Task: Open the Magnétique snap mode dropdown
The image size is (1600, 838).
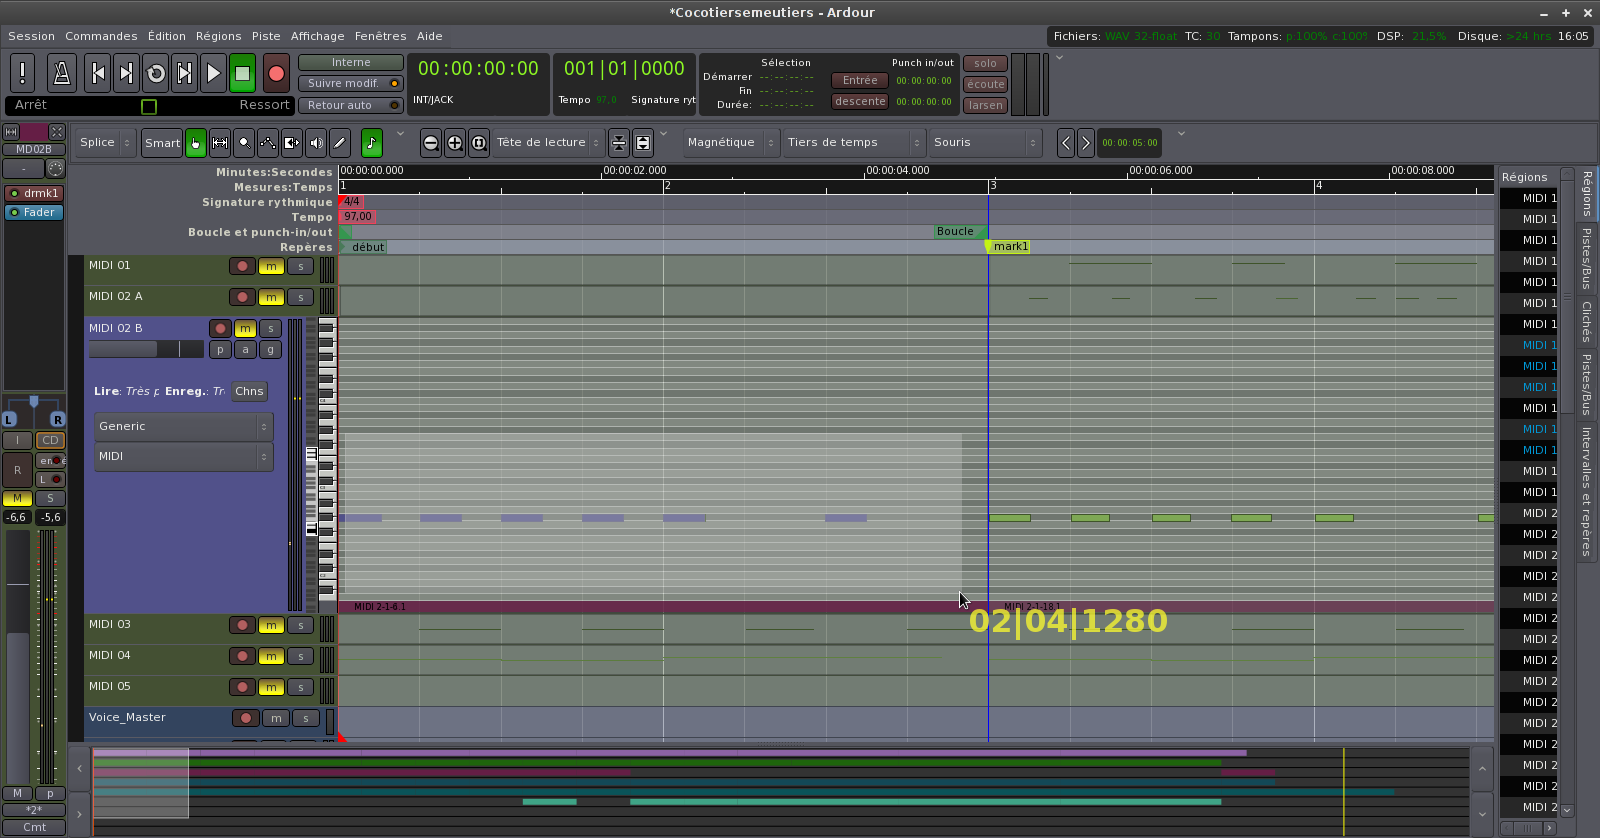Action: pos(730,143)
